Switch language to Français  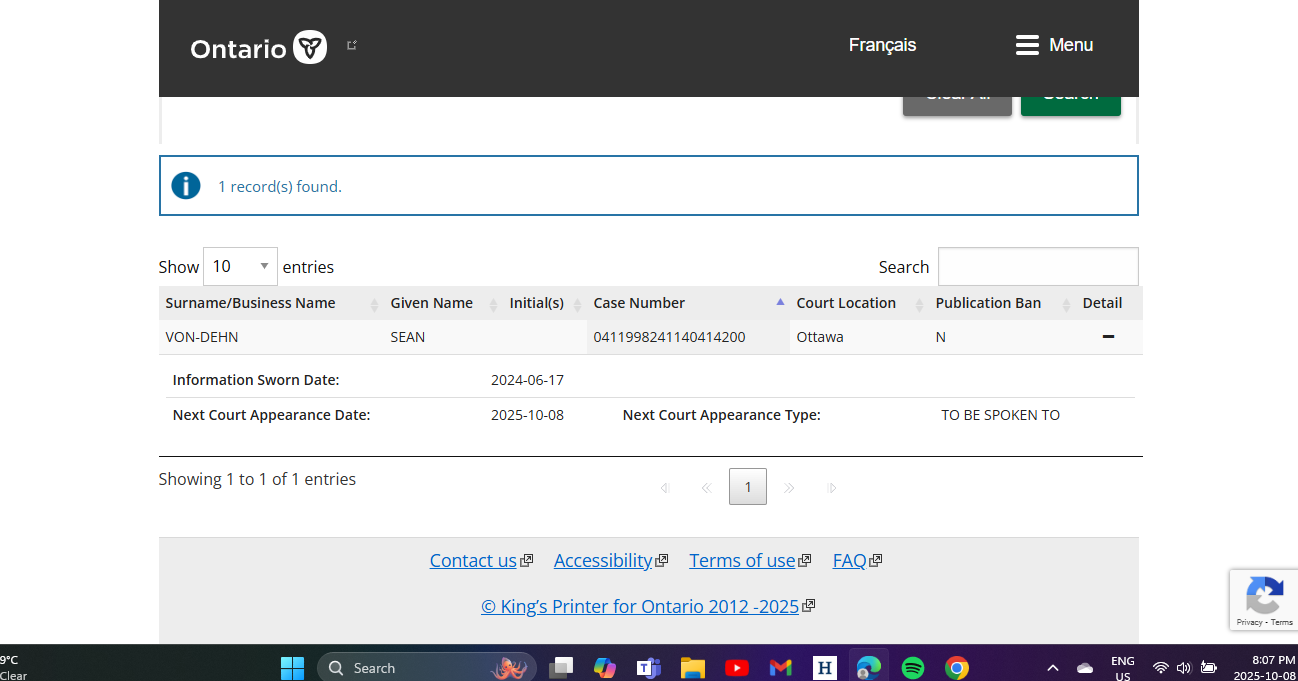click(882, 45)
